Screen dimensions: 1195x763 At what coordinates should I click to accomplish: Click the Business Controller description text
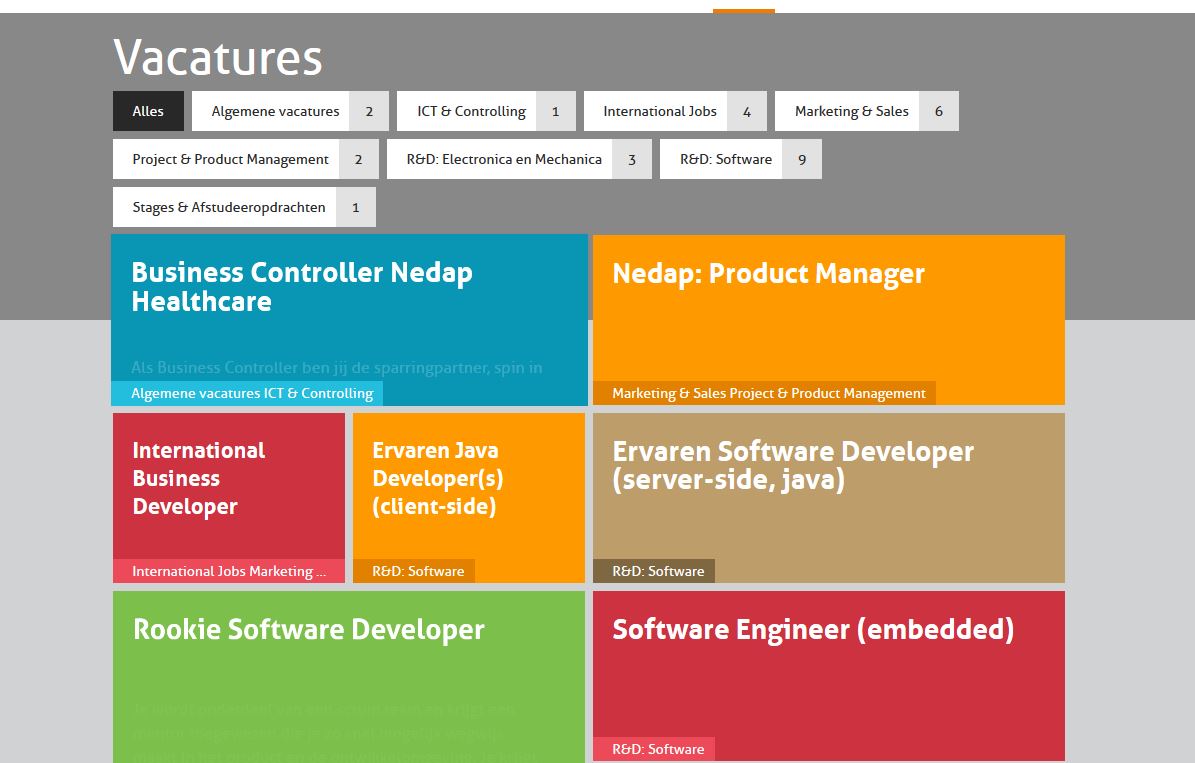(337, 367)
